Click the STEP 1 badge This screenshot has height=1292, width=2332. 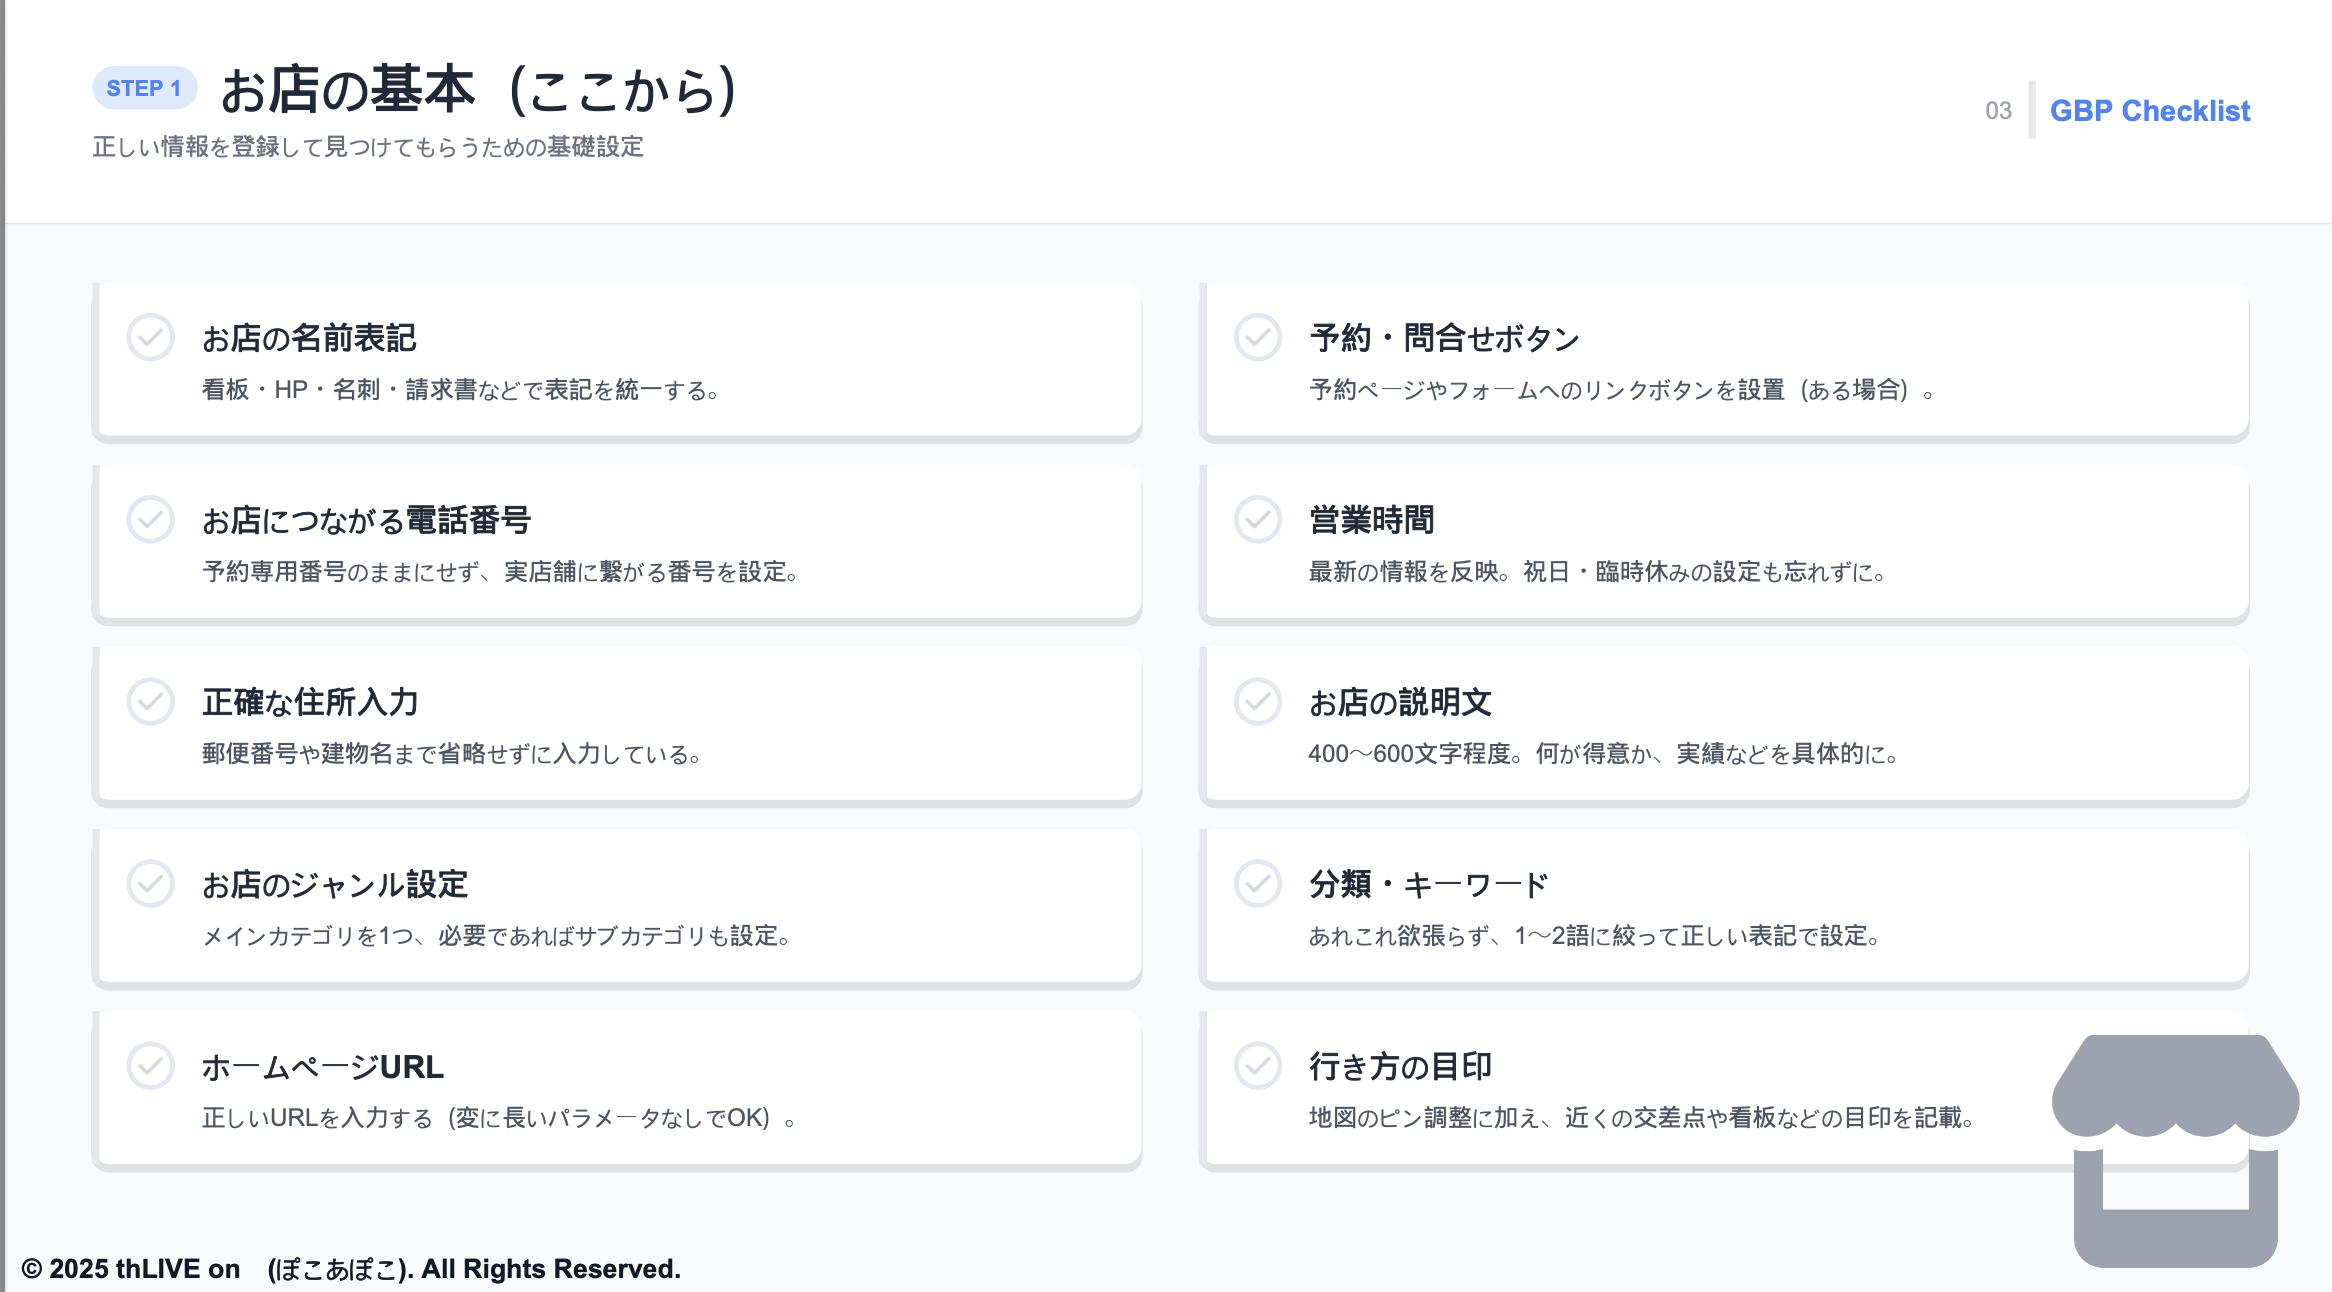coord(143,88)
